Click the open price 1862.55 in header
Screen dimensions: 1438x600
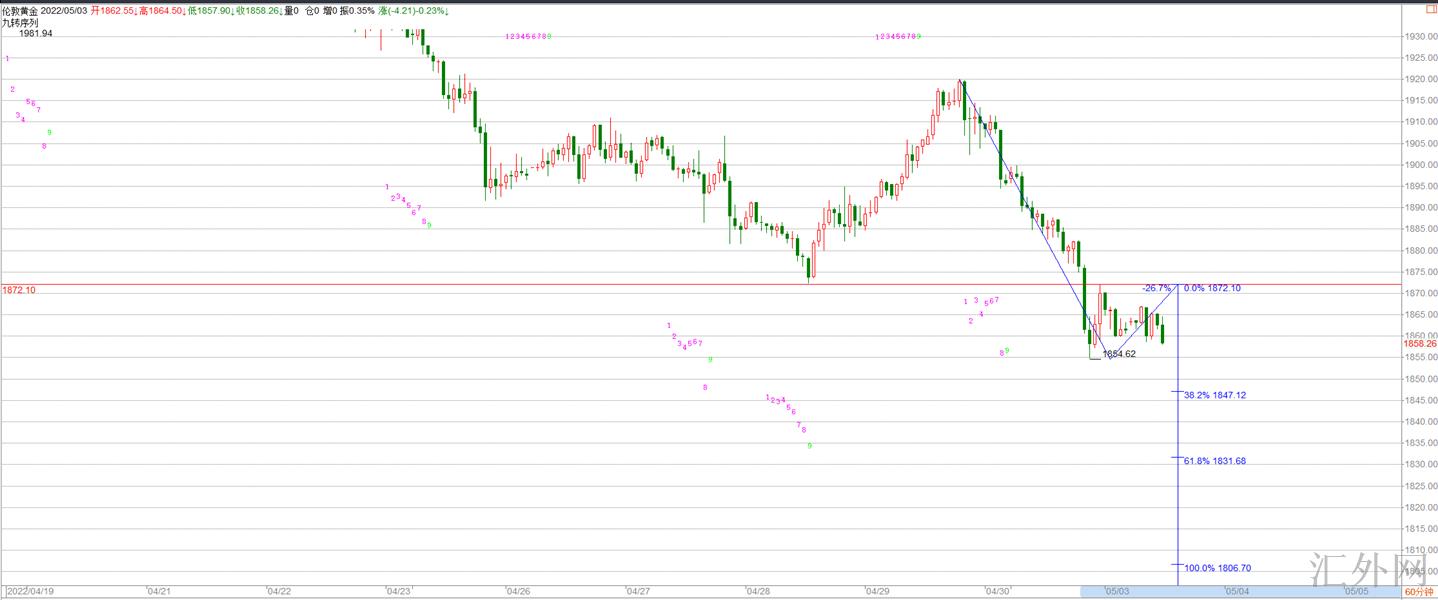pos(116,10)
